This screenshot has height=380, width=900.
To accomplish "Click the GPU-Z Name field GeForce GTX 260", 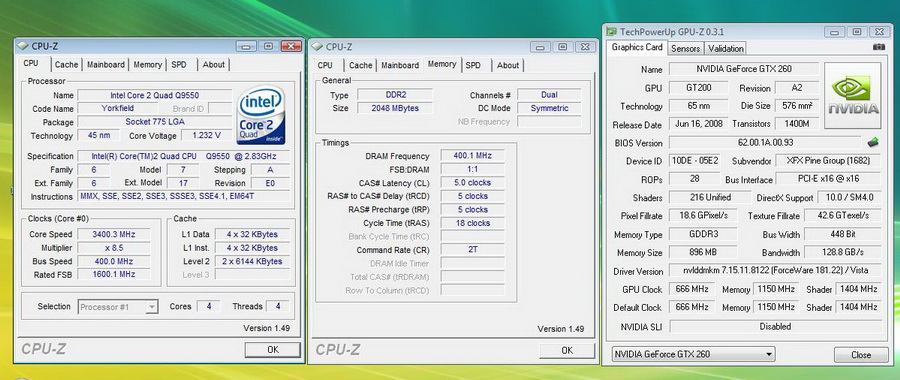I will tap(744, 69).
